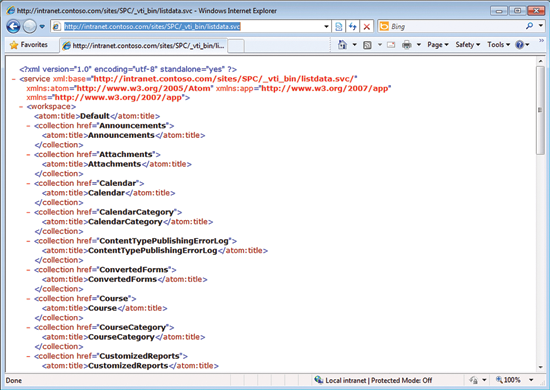Collapse the ConvertedForms collection node
The image size is (550, 390).
tap(28, 270)
